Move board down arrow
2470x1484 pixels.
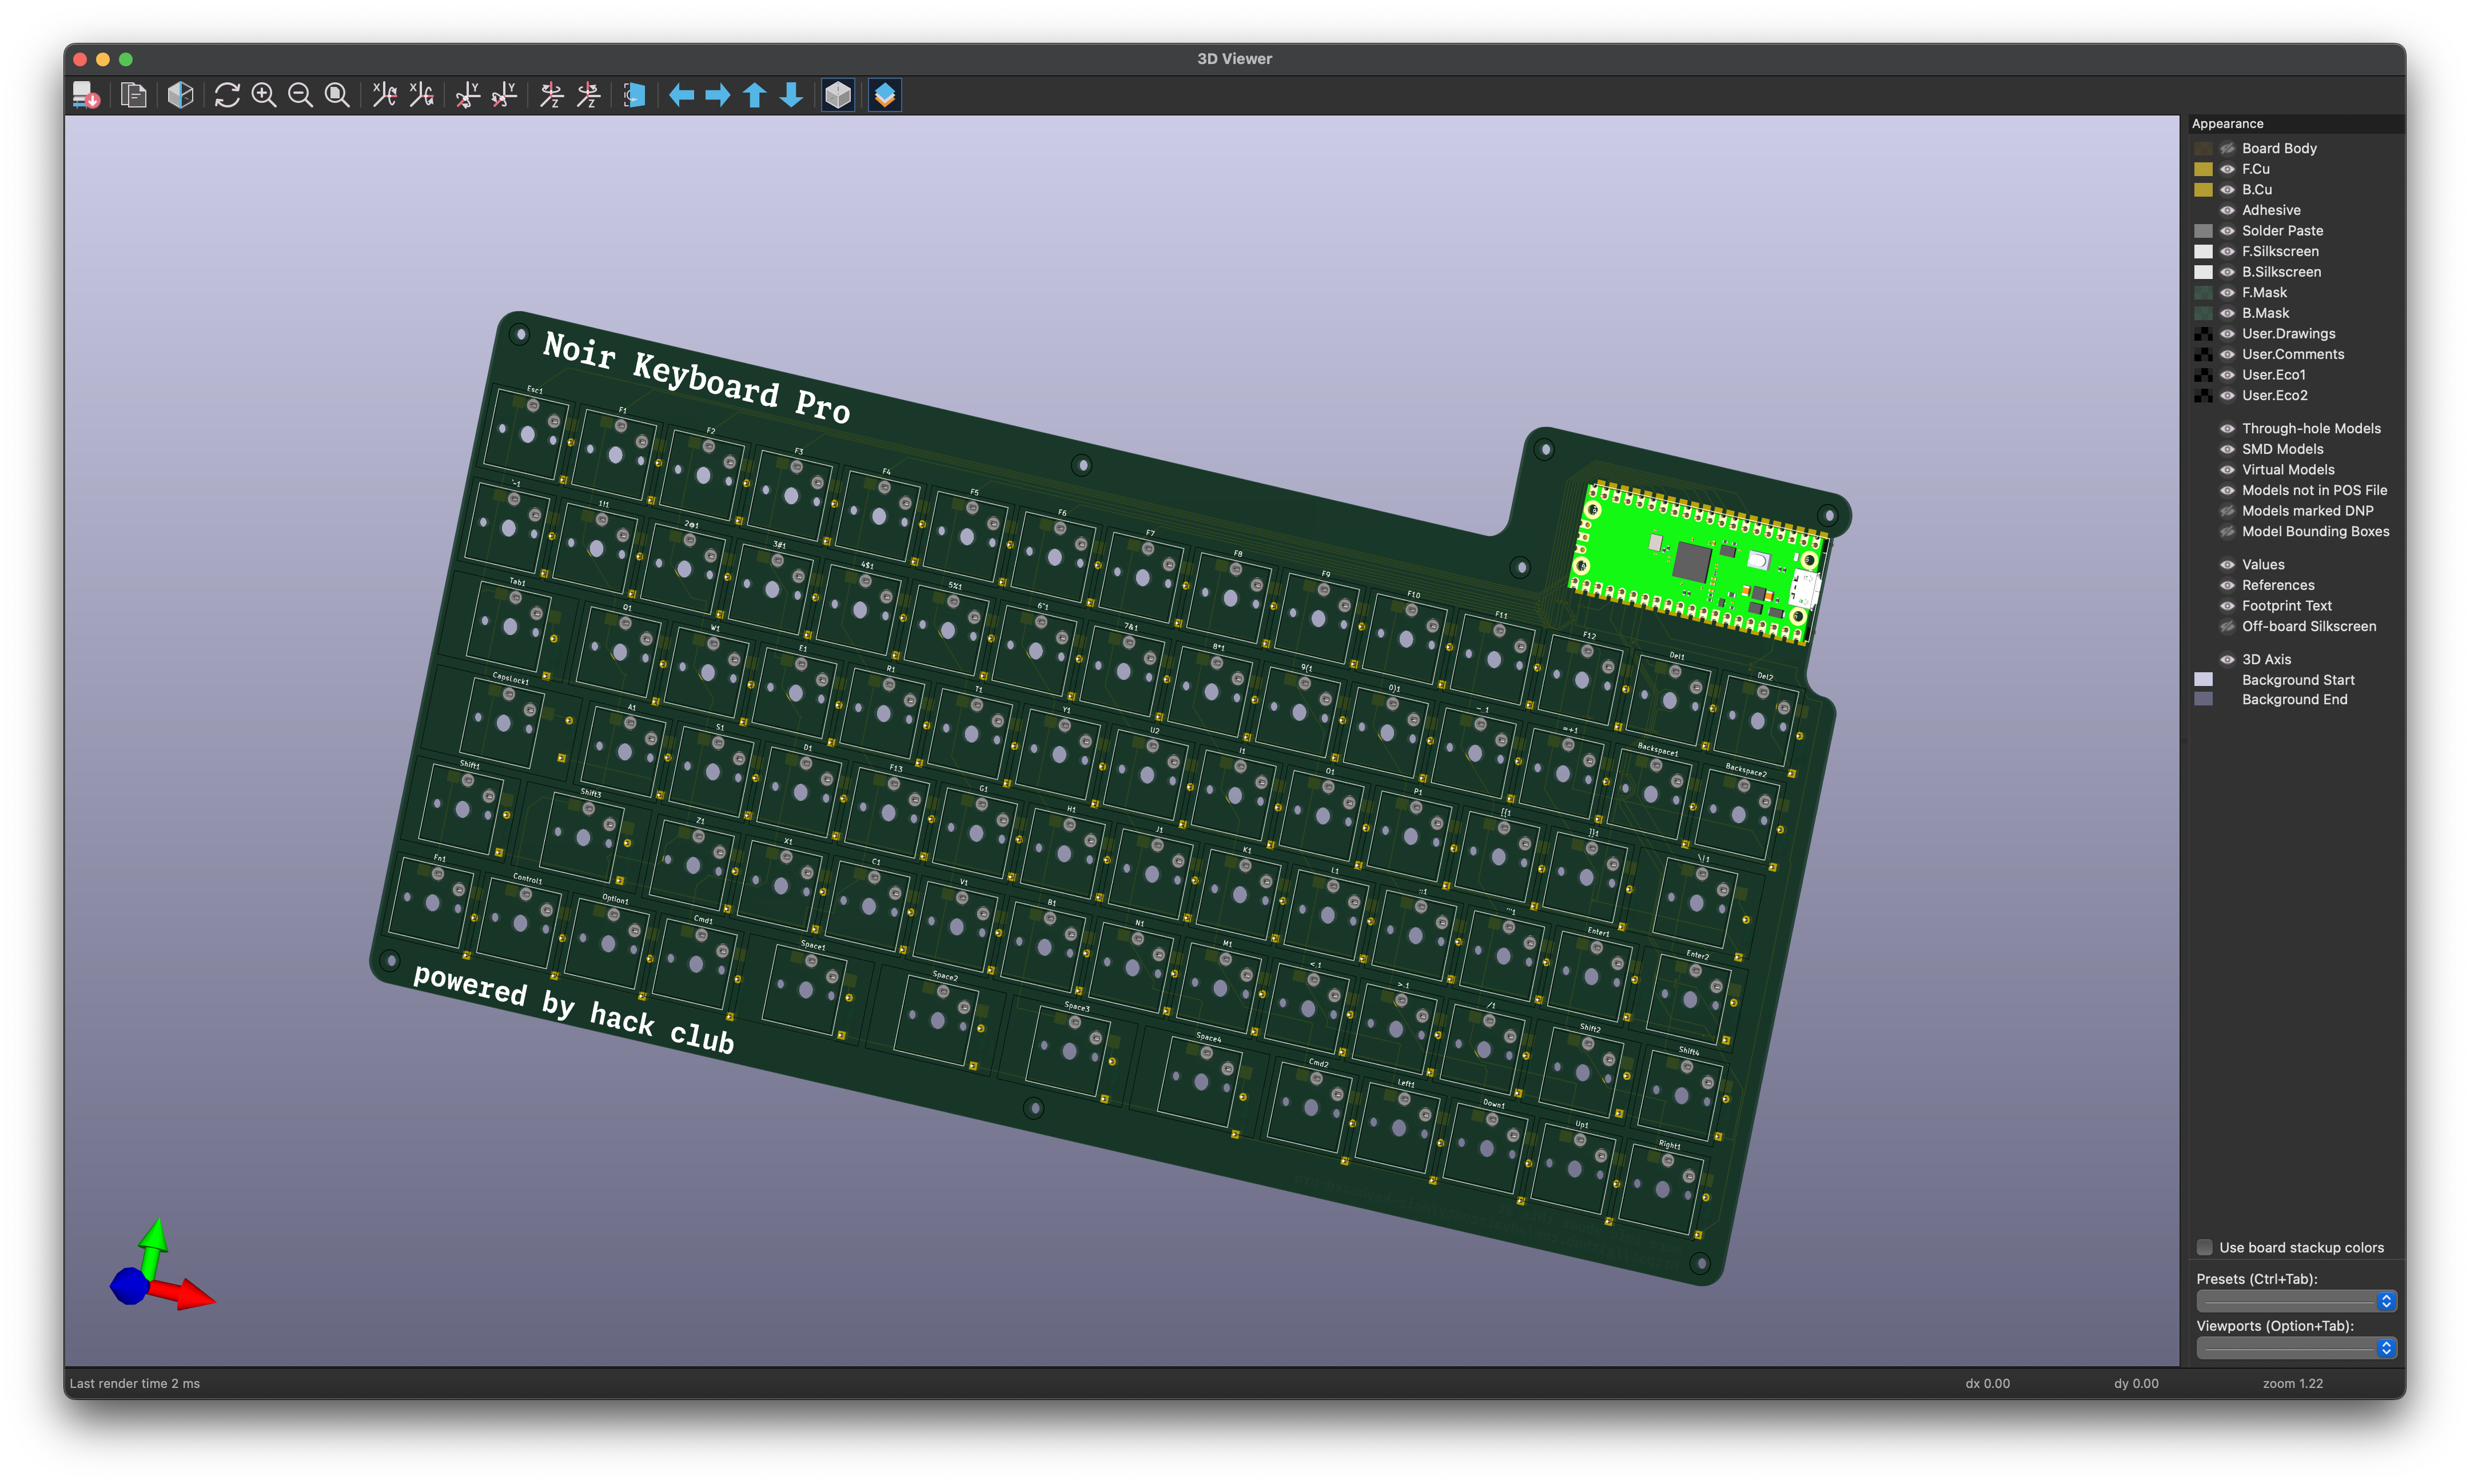pyautogui.click(x=791, y=95)
